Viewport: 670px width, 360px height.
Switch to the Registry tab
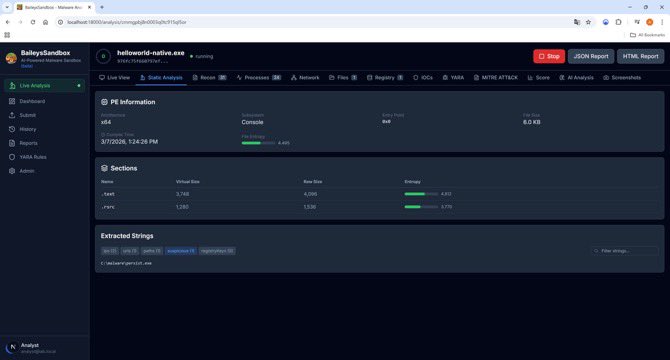385,78
